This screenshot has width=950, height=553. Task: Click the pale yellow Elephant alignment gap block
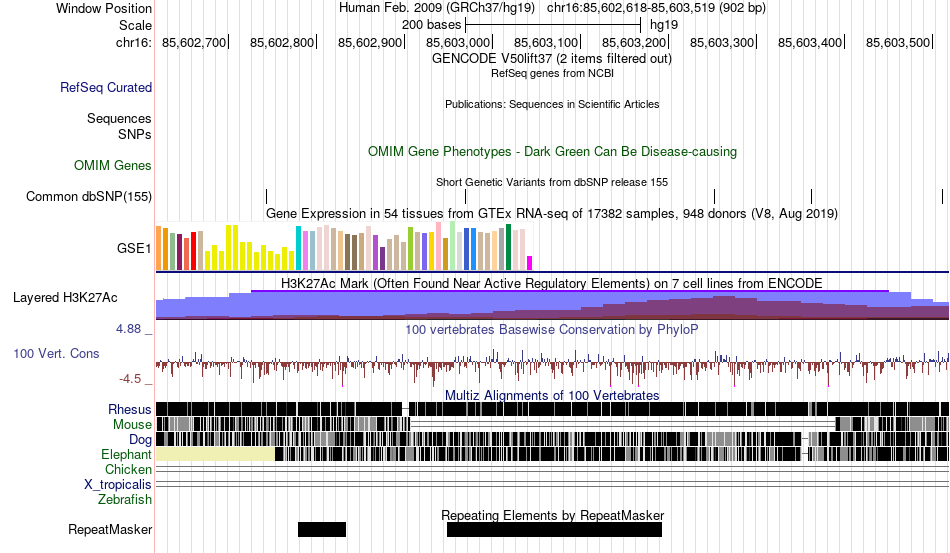(x=215, y=454)
